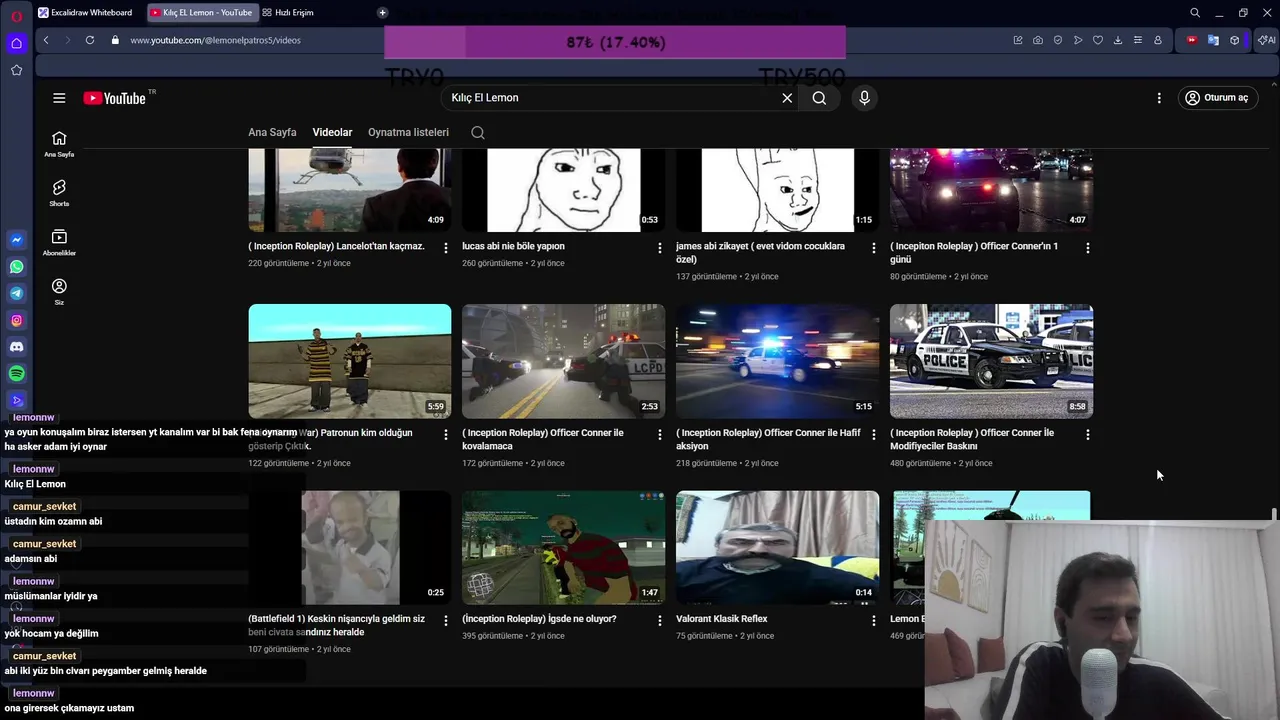The width and height of the screenshot is (1280, 720).
Task: Open options for Officer Conner ile kovalamaca
Action: 659,435
